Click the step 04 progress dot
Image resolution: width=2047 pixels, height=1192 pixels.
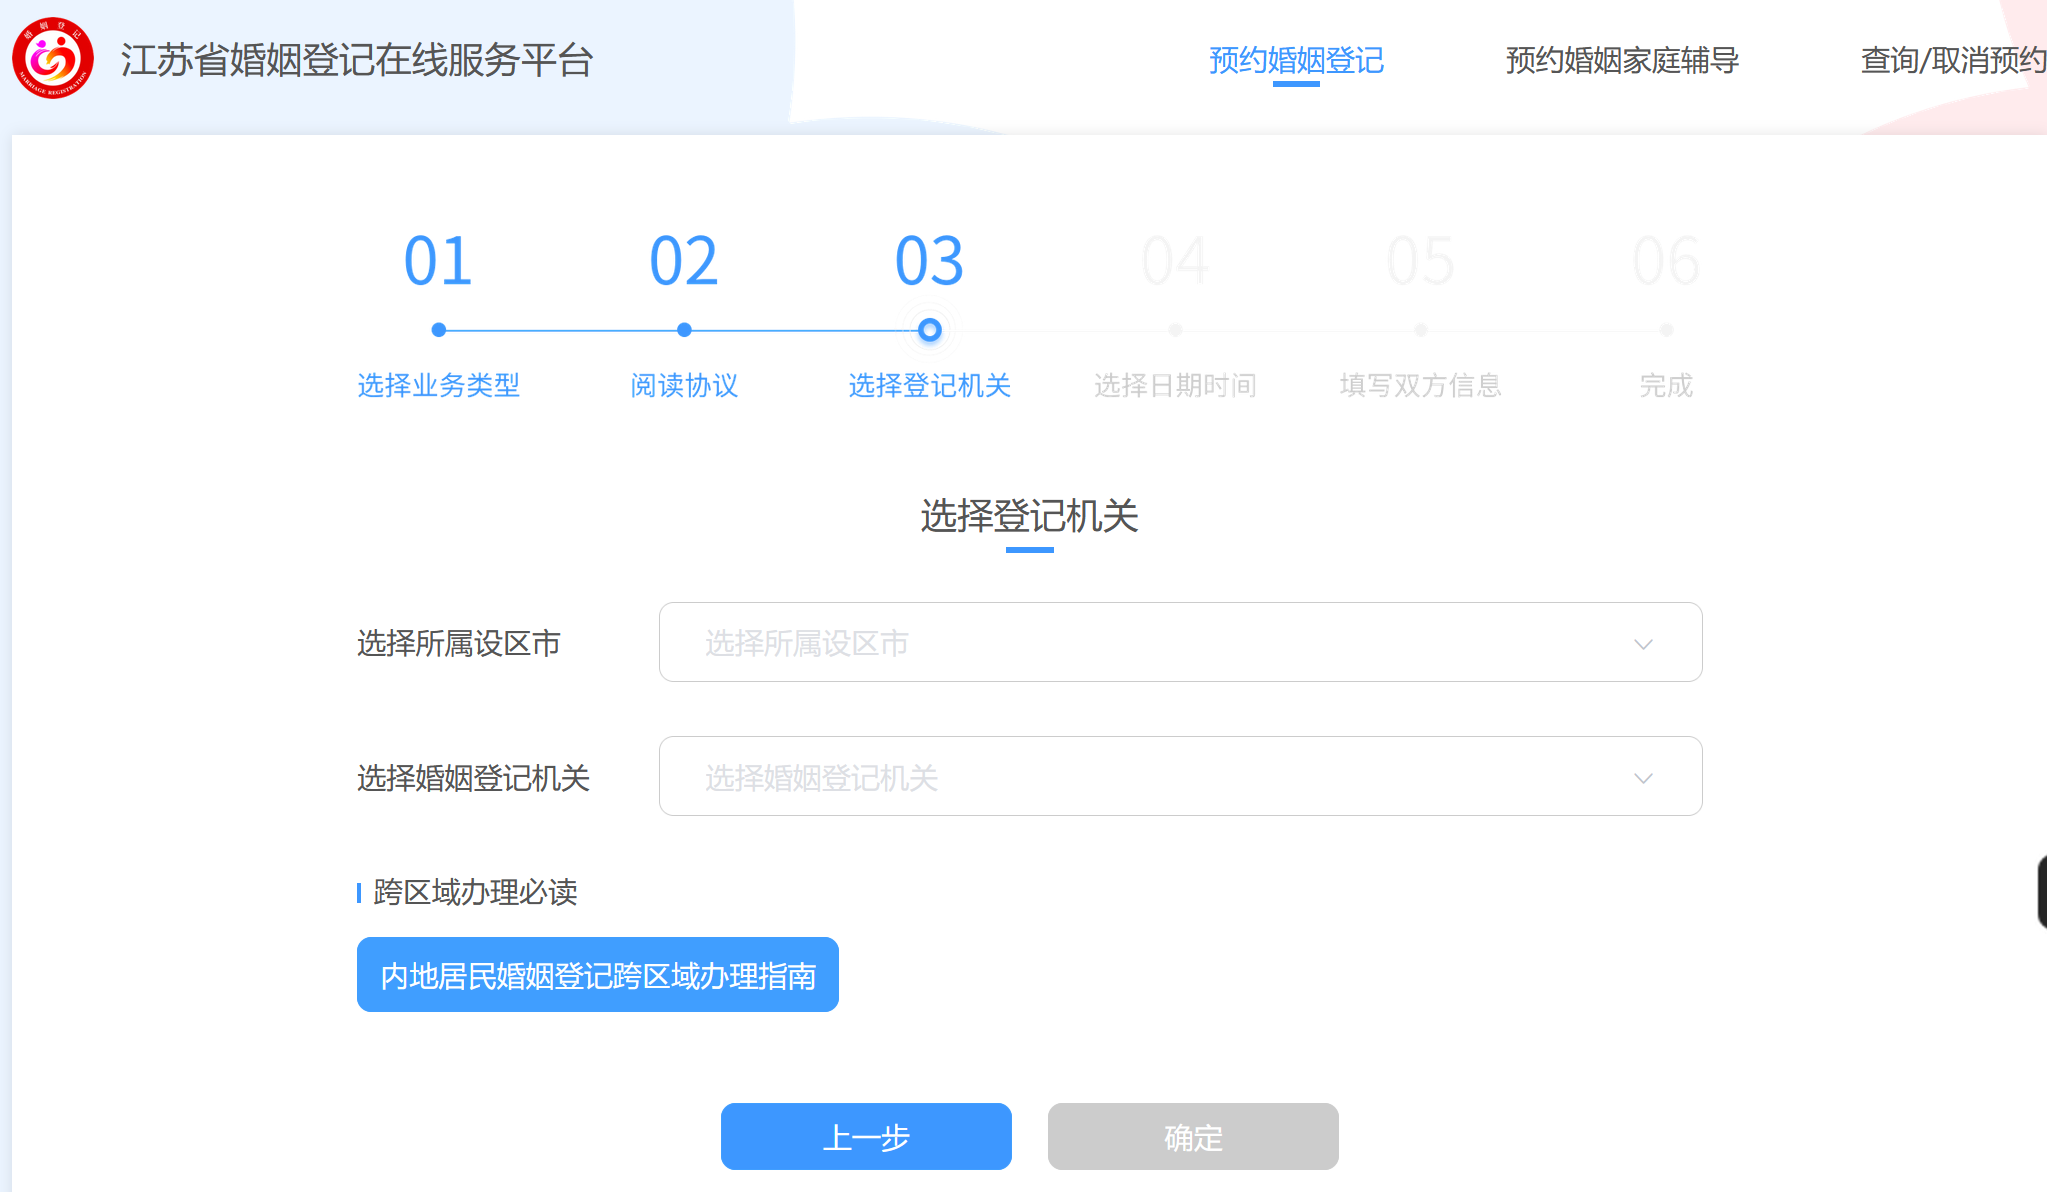click(x=1175, y=330)
